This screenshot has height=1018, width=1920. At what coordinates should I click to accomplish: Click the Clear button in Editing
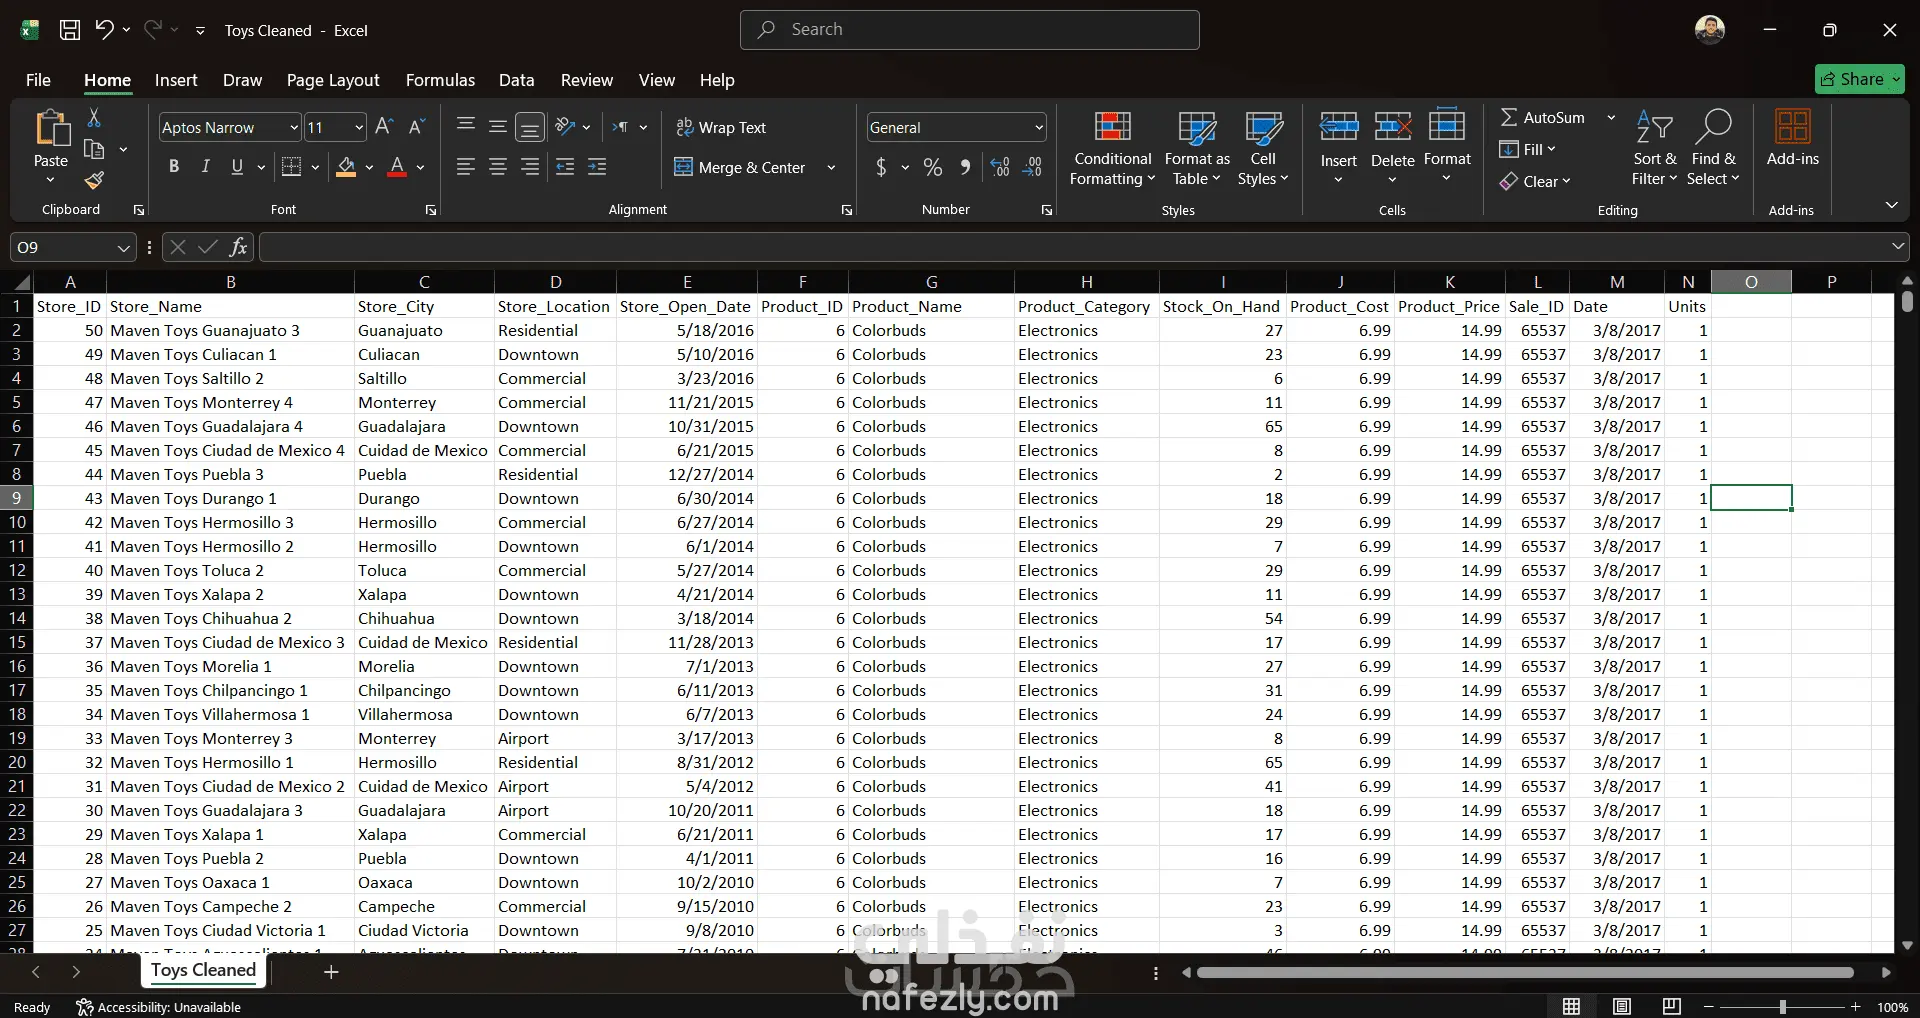coord(1535,181)
